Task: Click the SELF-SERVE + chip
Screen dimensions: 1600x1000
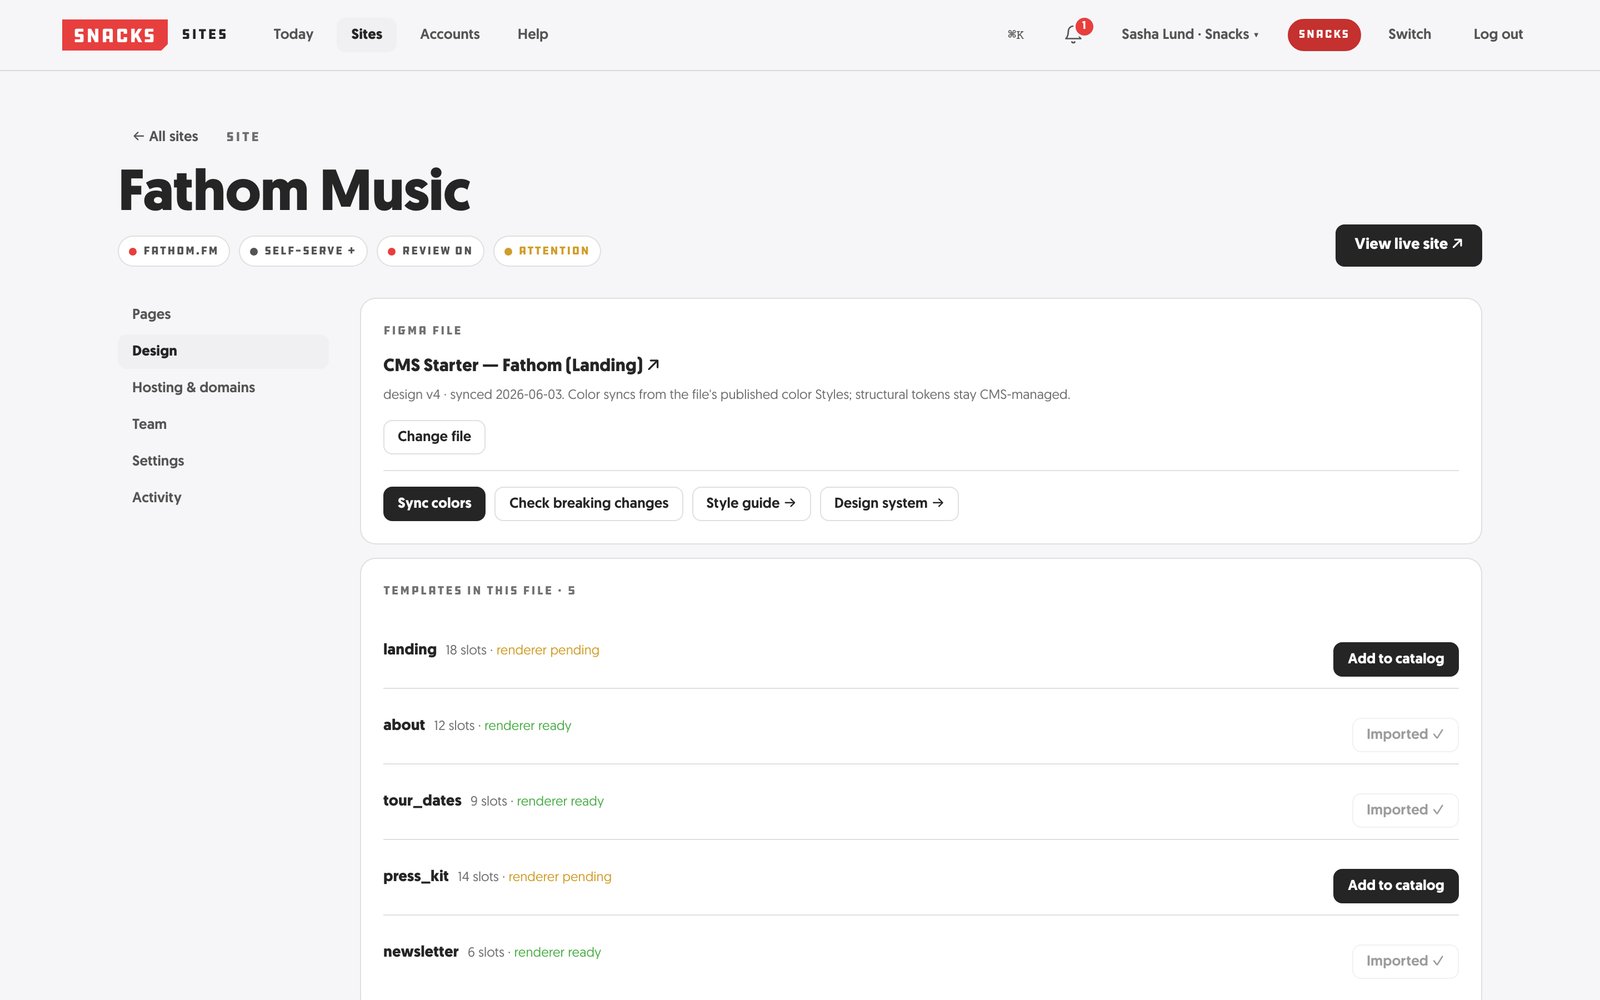Action: coord(303,251)
